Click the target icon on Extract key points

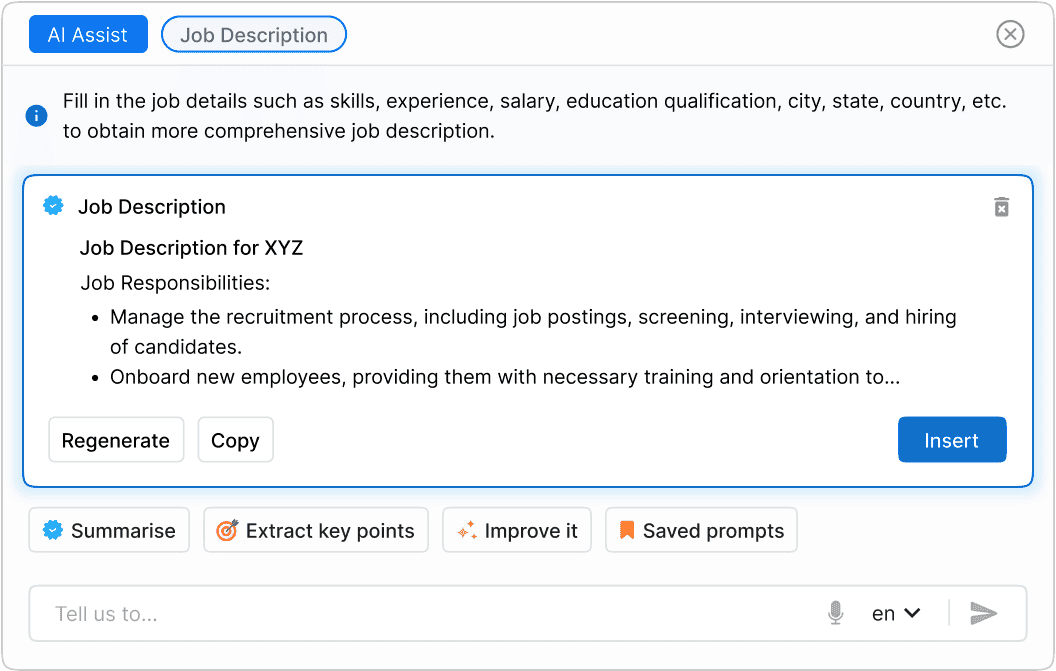pos(227,531)
